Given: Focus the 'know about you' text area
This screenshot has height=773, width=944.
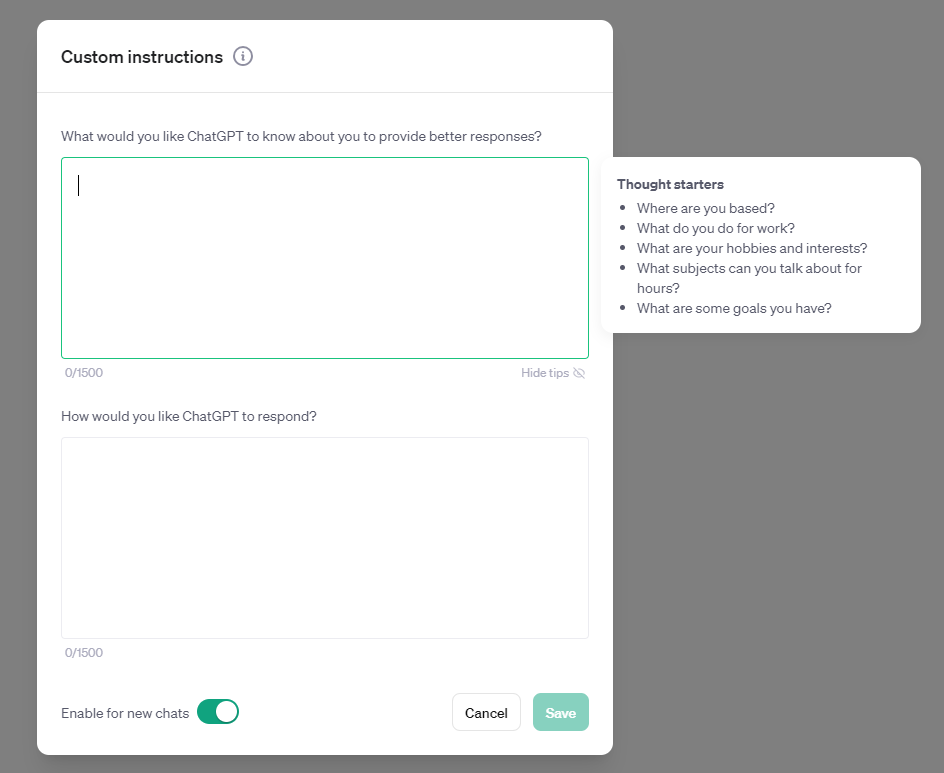Looking at the screenshot, I should coord(325,258).
